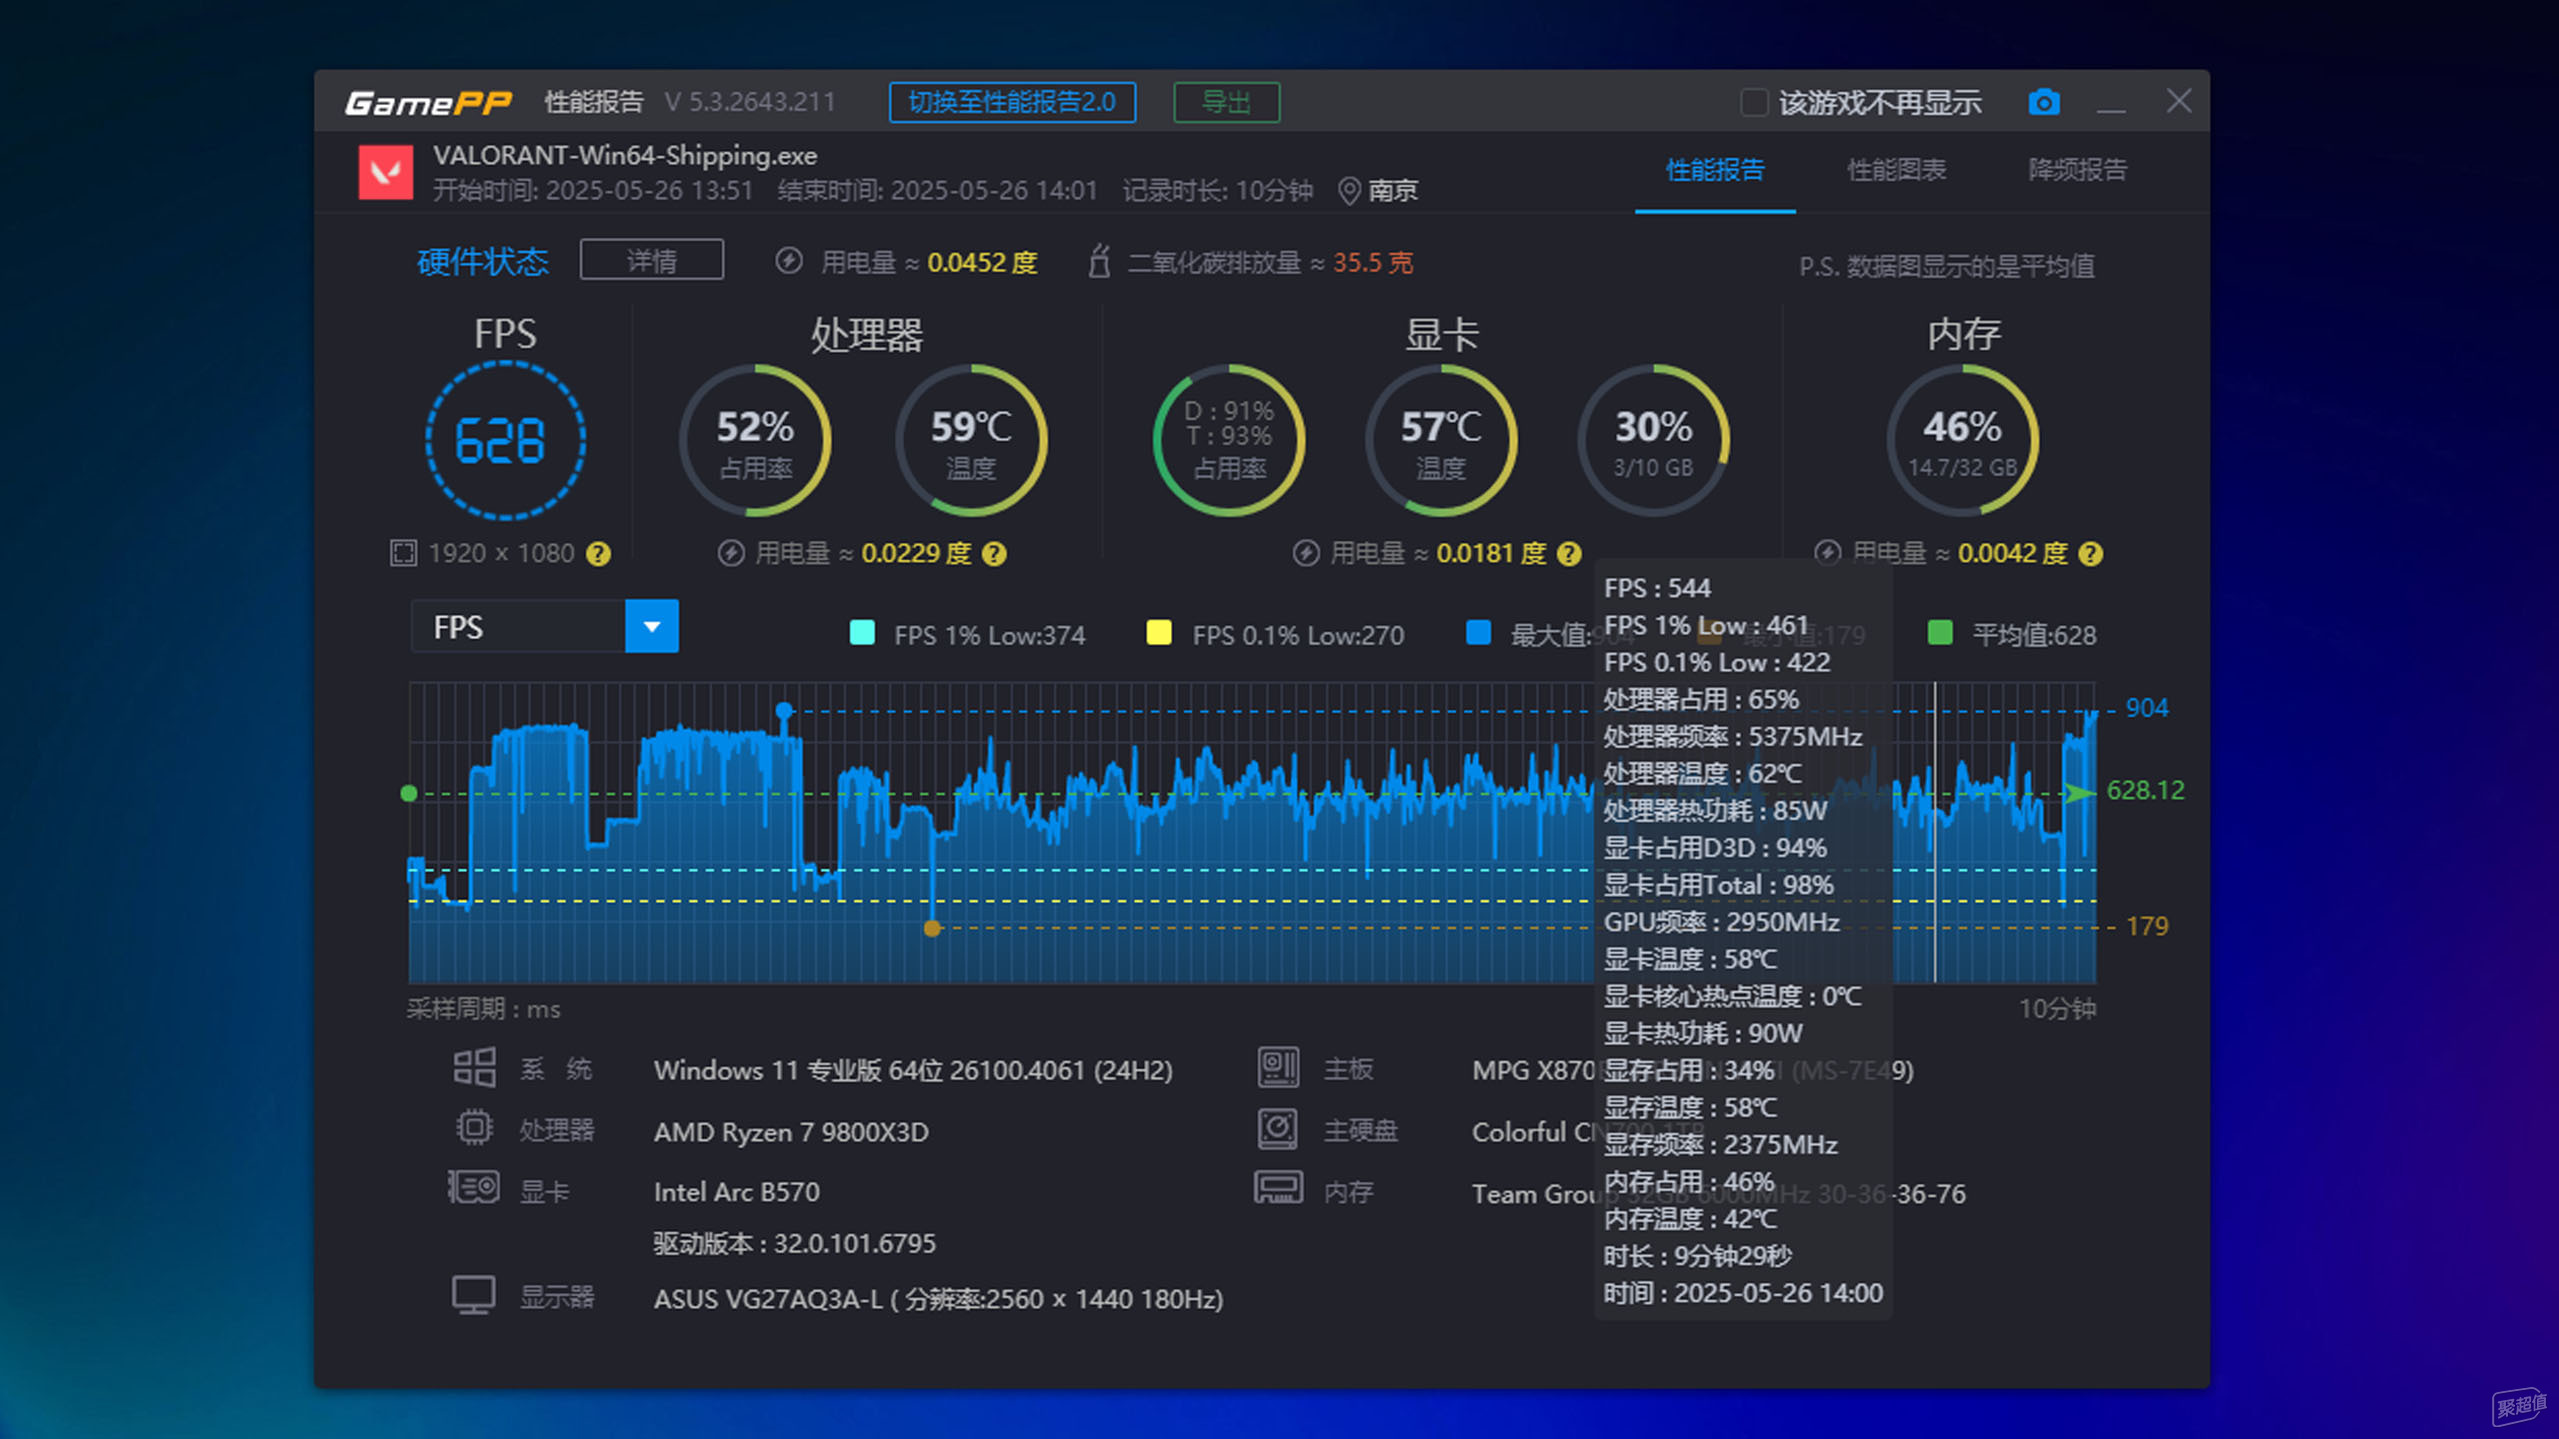Click the 46% memory usage gauge
The width and height of the screenshot is (2559, 1439).
[x=1962, y=441]
